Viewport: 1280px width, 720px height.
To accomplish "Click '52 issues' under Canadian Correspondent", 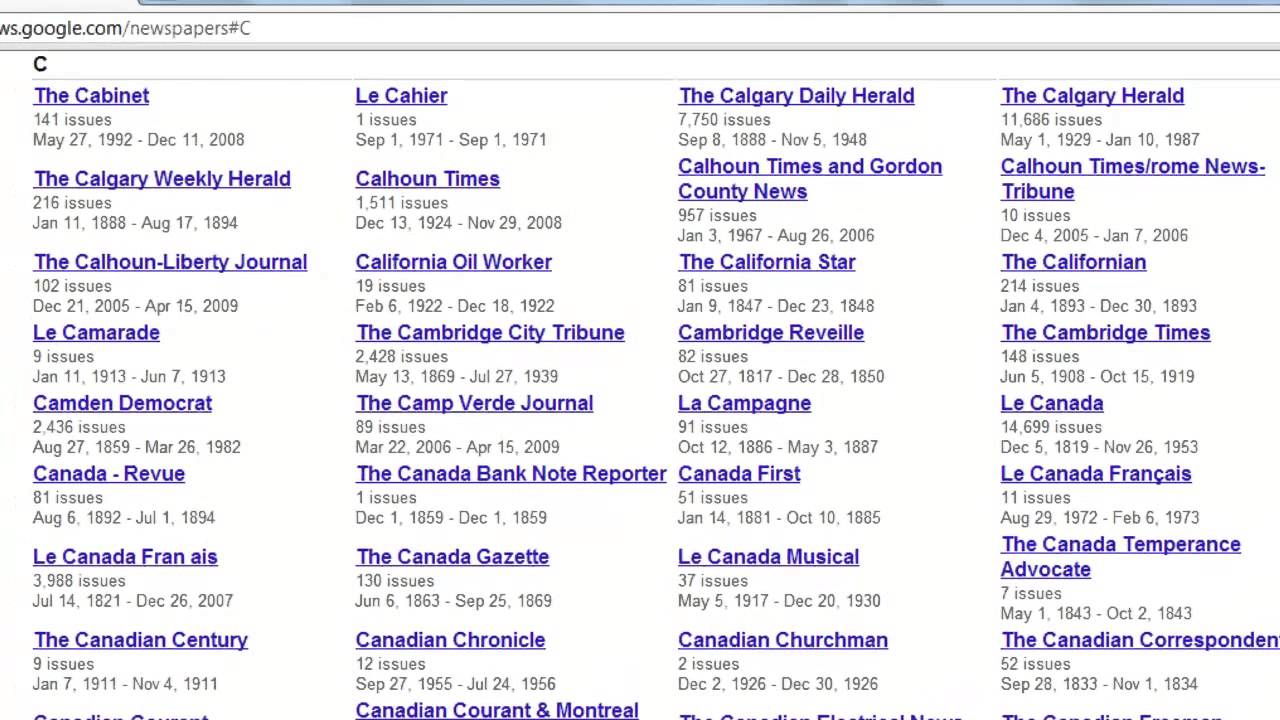I will [1035, 664].
